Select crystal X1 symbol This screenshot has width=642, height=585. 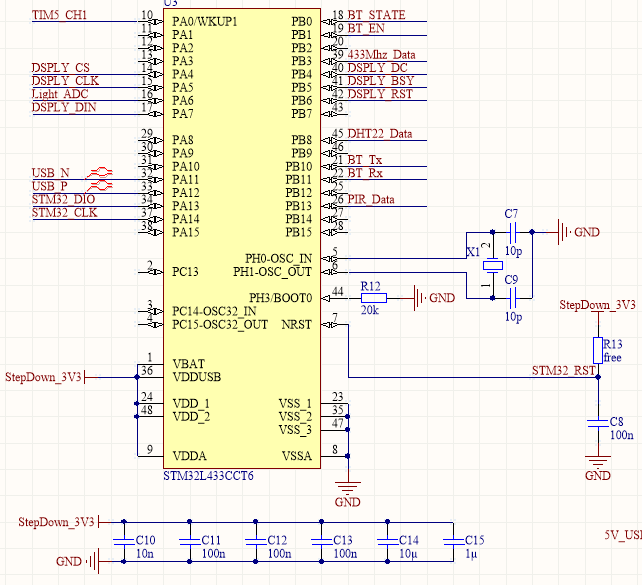(x=493, y=266)
